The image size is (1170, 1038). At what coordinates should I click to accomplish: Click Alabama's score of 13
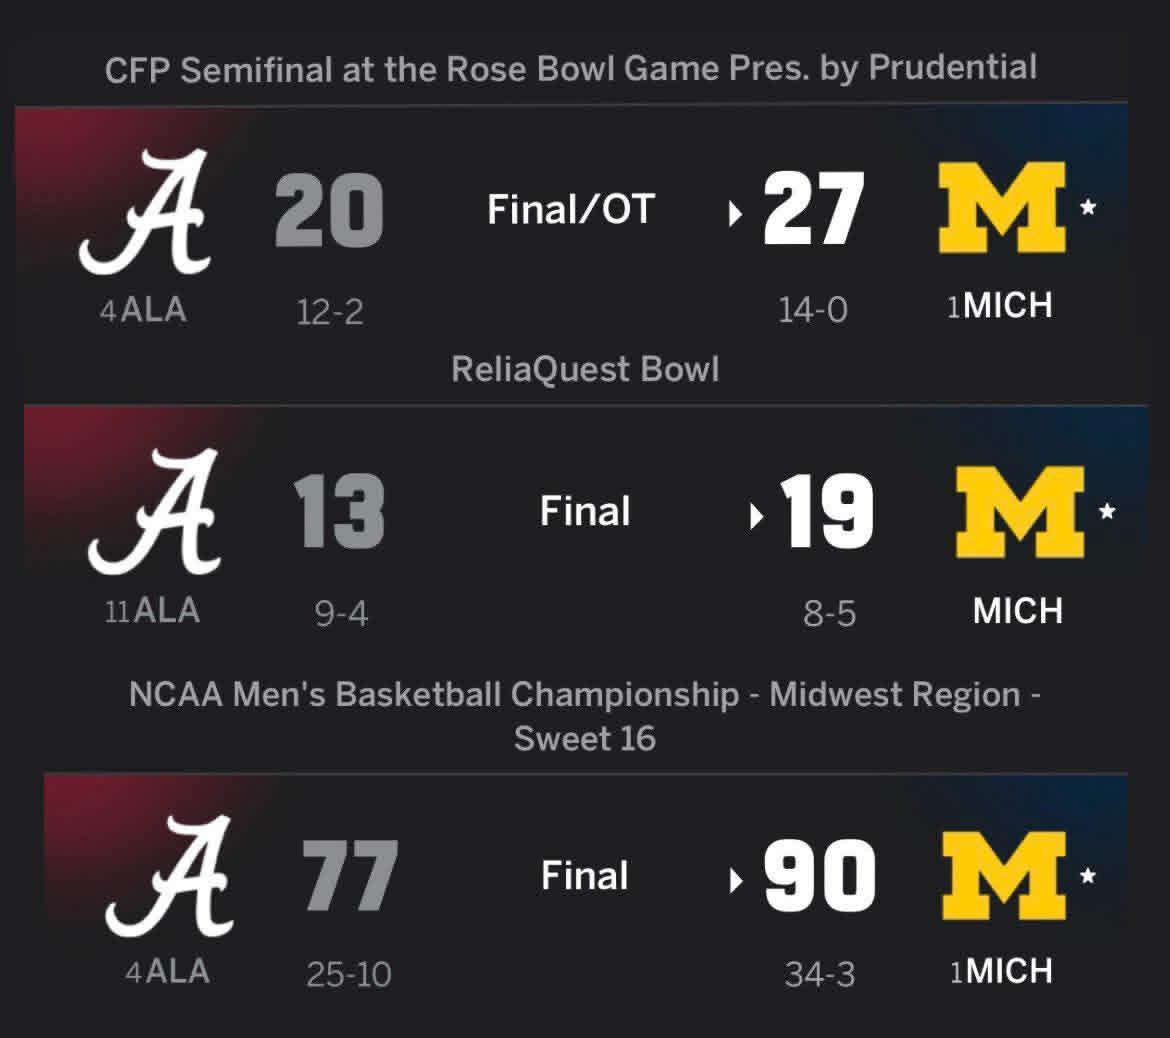tap(339, 512)
